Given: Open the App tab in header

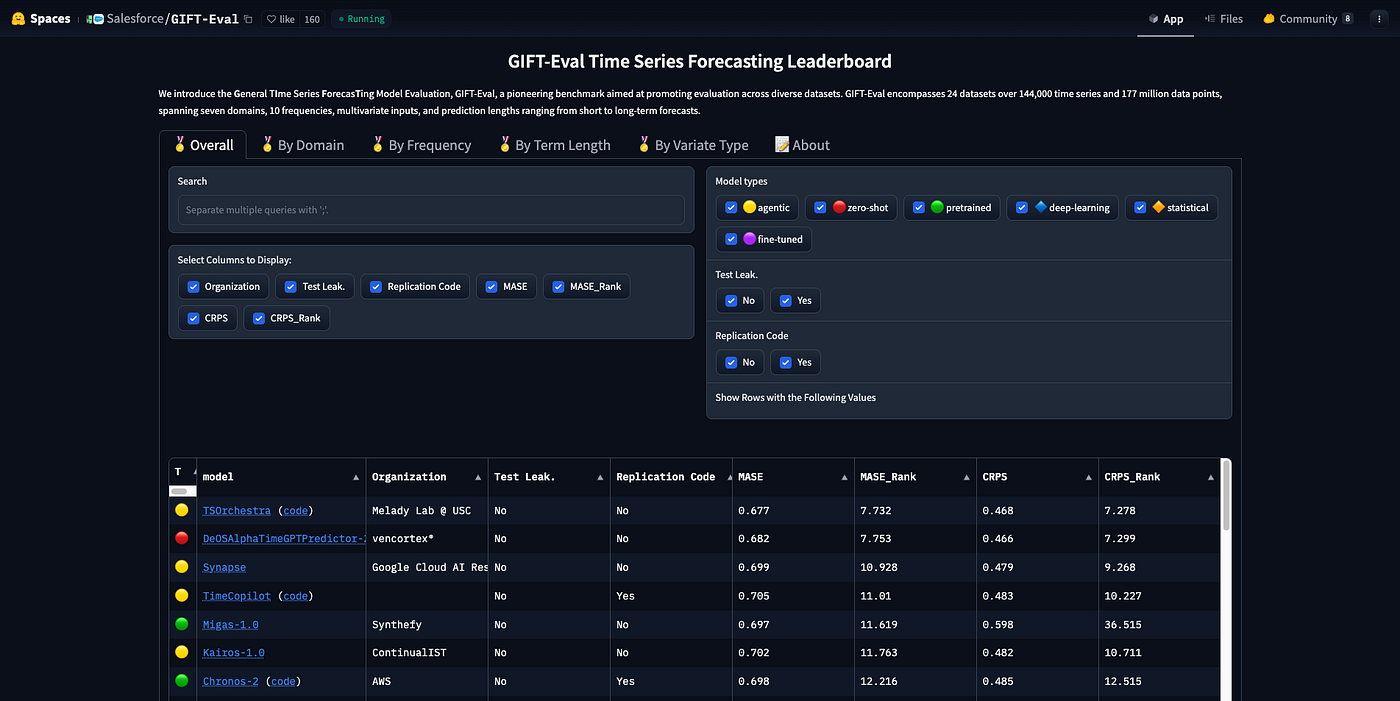Looking at the screenshot, I should pos(1166,19).
